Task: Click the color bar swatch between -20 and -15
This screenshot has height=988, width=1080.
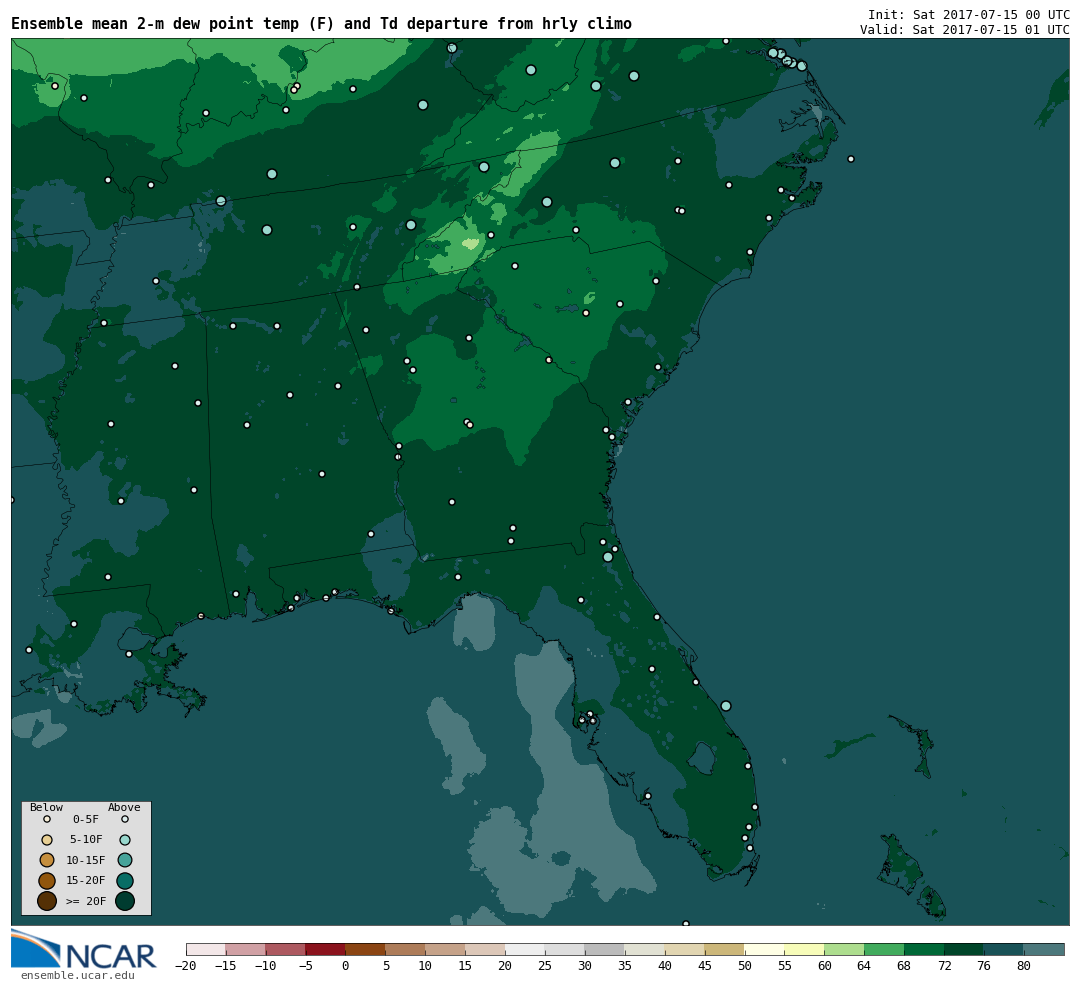Action: (206, 949)
